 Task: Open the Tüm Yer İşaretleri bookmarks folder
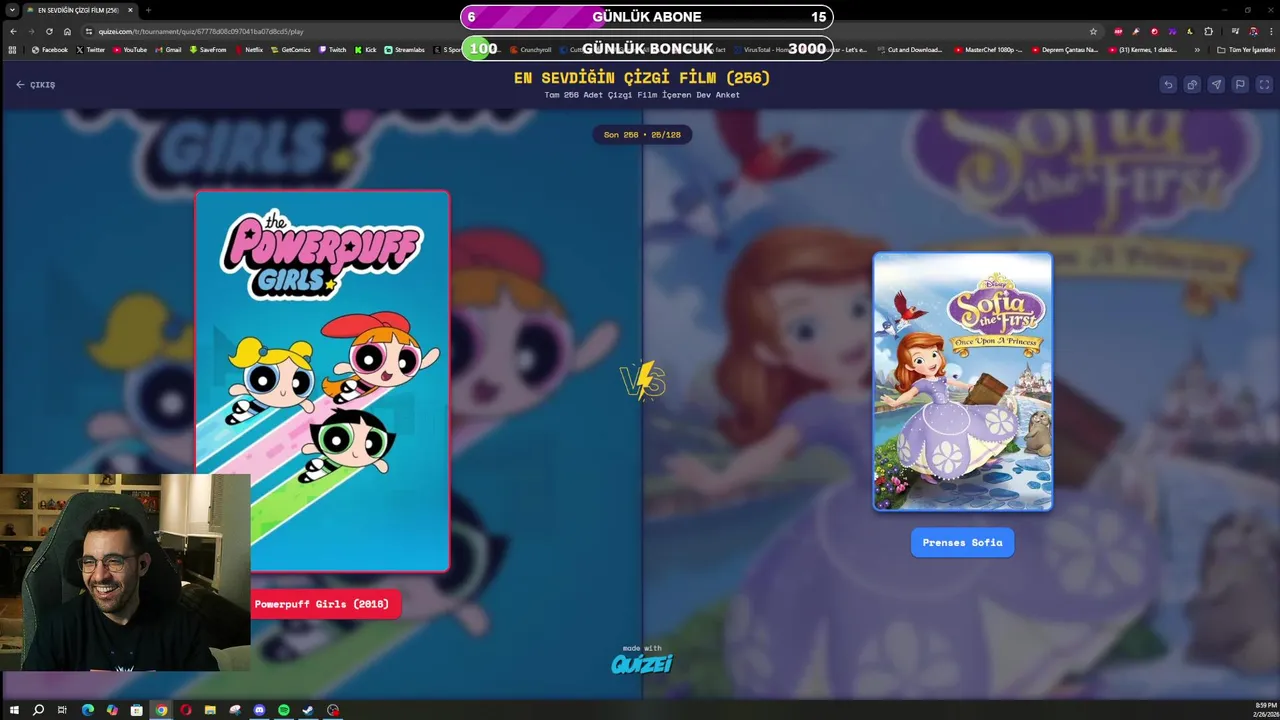pos(1246,49)
